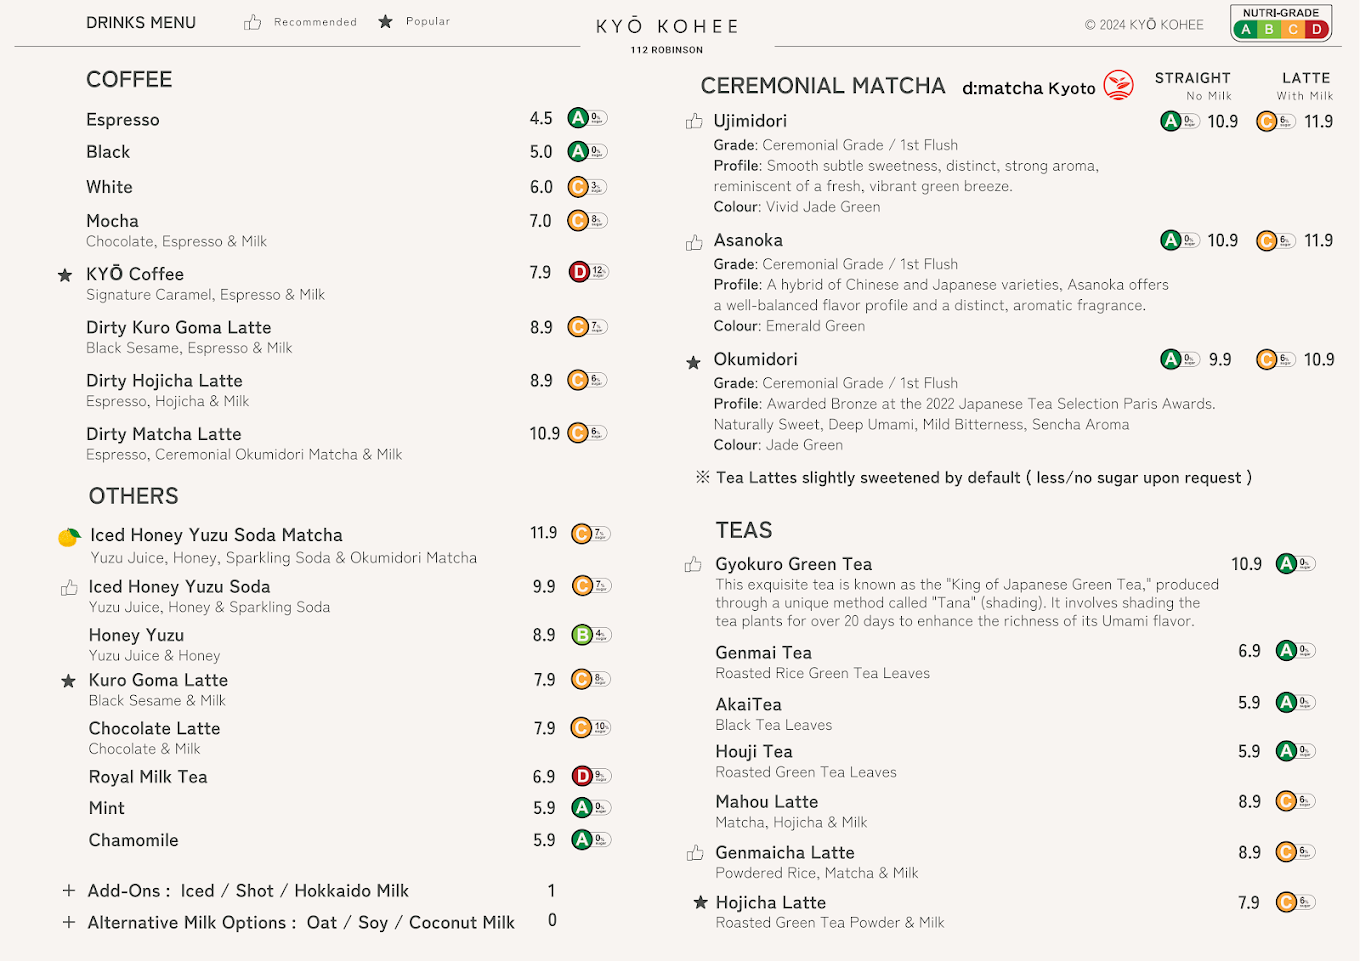Click the Ujimidori straight Nutri-Grade A badge
1360x961 pixels.
coord(1180,121)
